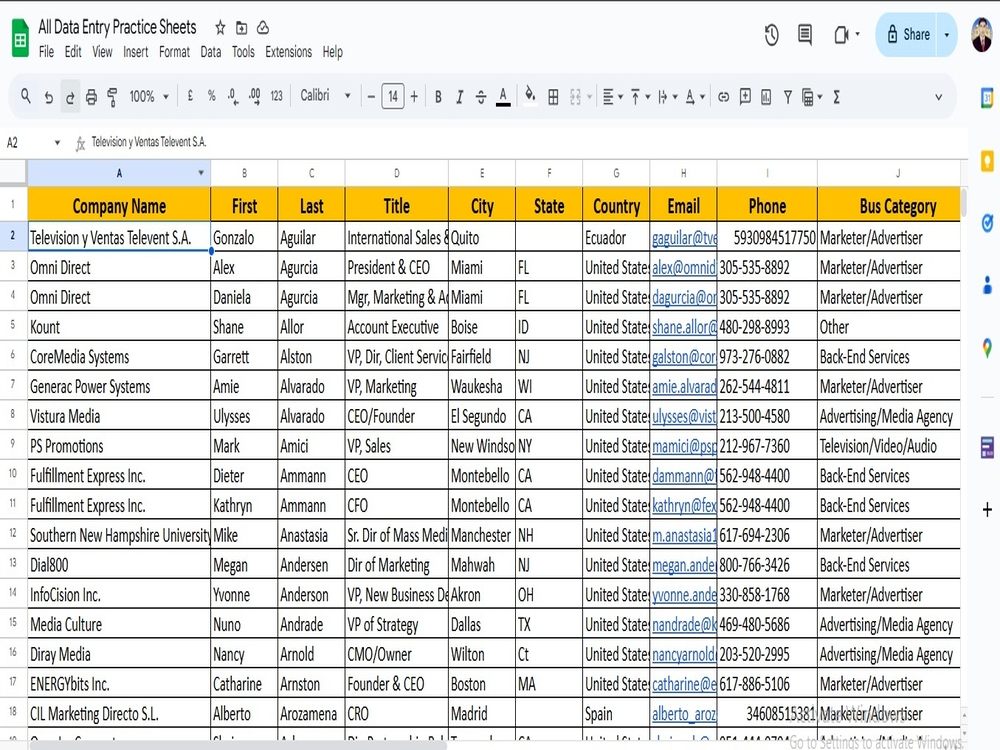Open column A header dropdown arrow
Screen dimensions: 1000x750
201,173
